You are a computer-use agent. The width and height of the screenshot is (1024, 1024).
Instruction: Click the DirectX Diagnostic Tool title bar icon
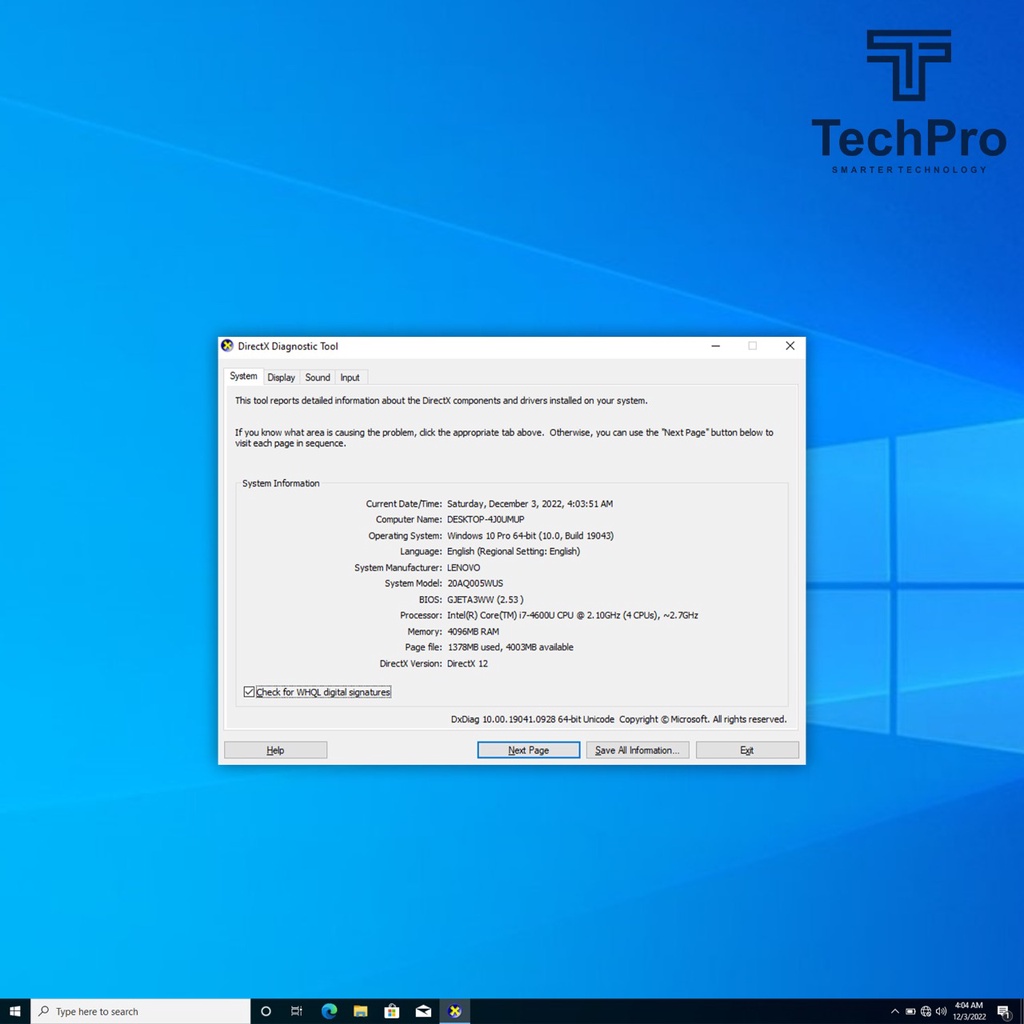coord(227,346)
